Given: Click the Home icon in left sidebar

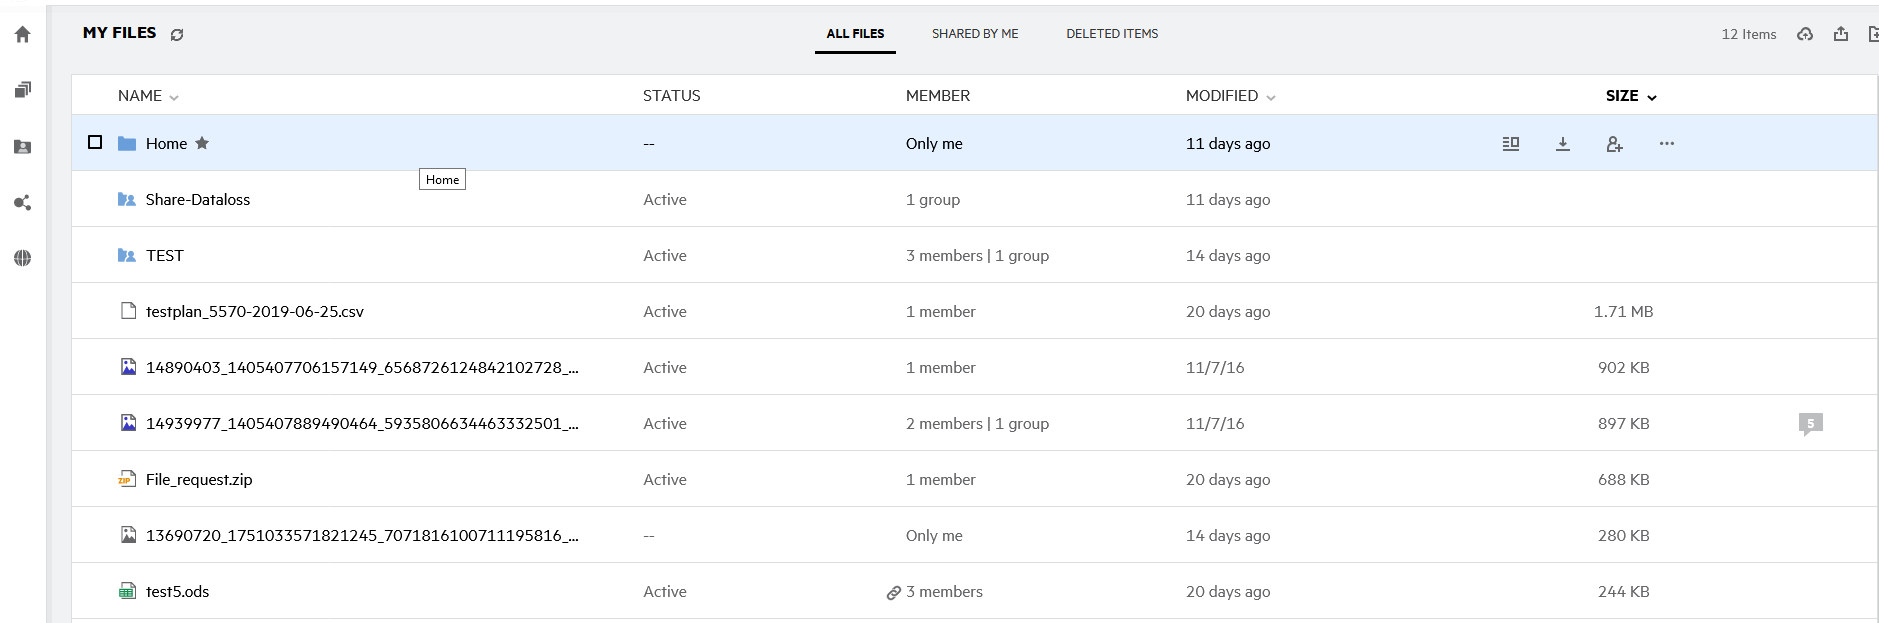Looking at the screenshot, I should pyautogui.click(x=22, y=35).
